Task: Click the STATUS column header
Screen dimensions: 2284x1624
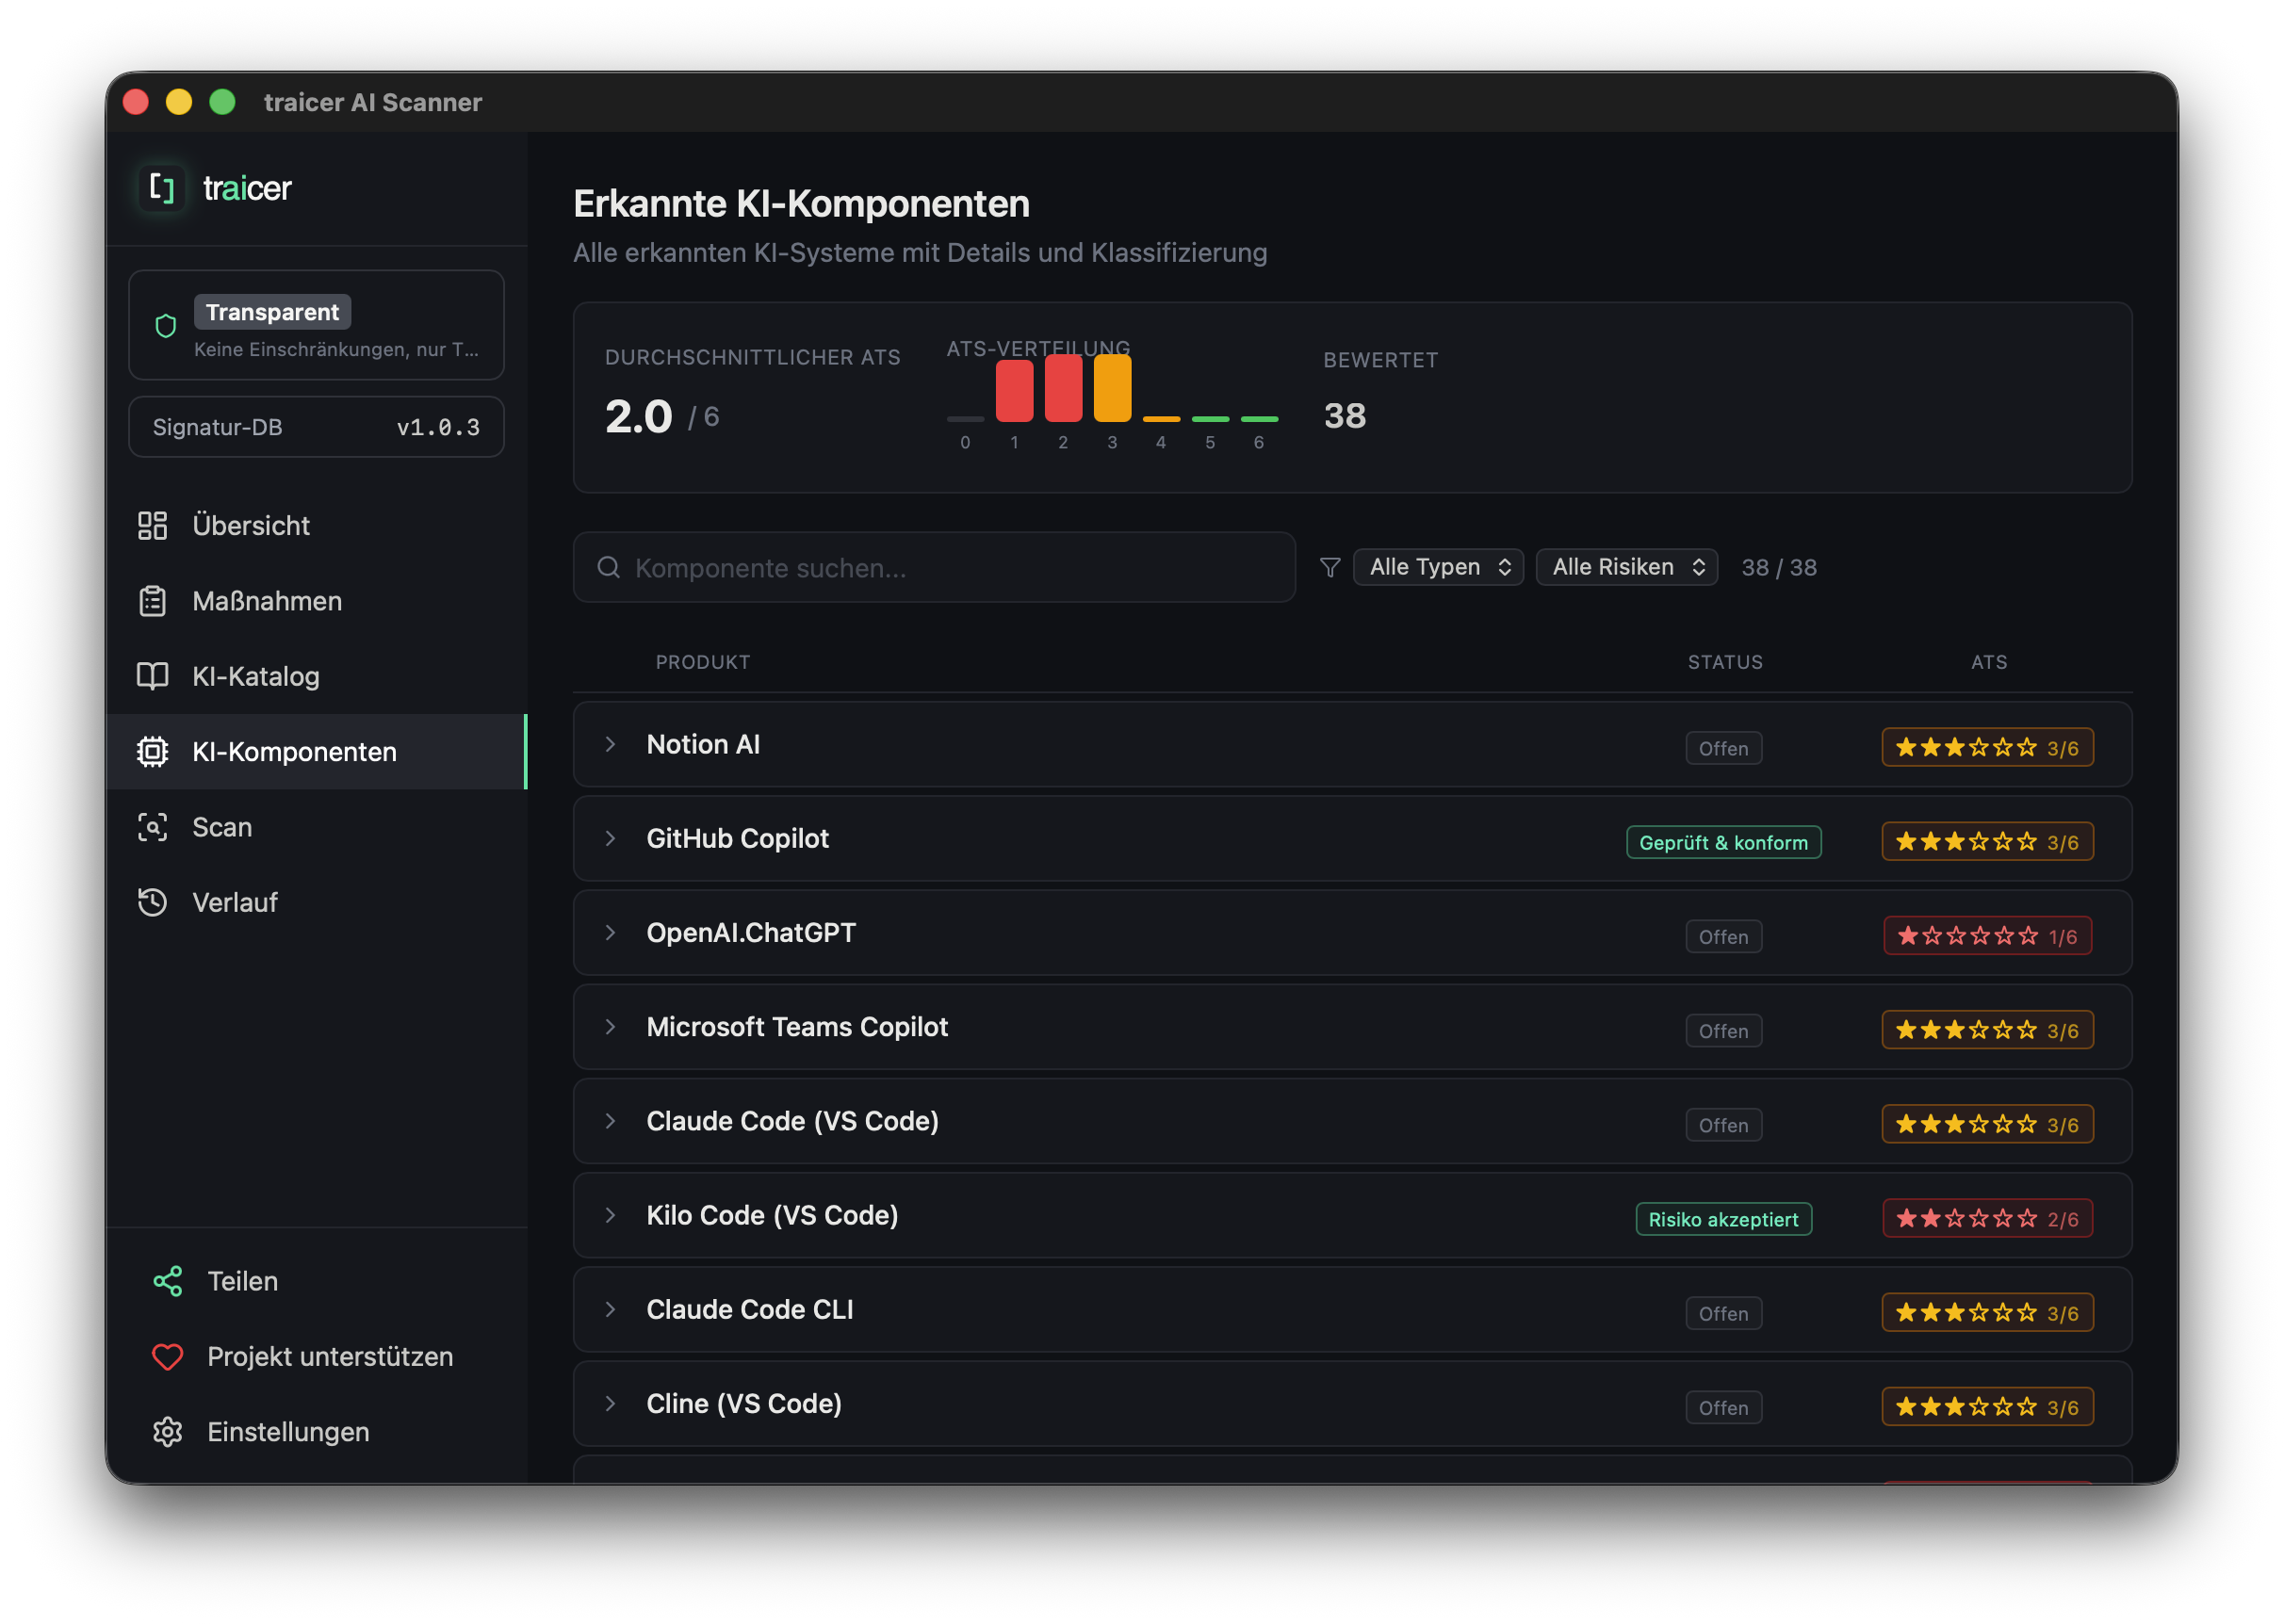Action: pyautogui.click(x=1724, y=662)
